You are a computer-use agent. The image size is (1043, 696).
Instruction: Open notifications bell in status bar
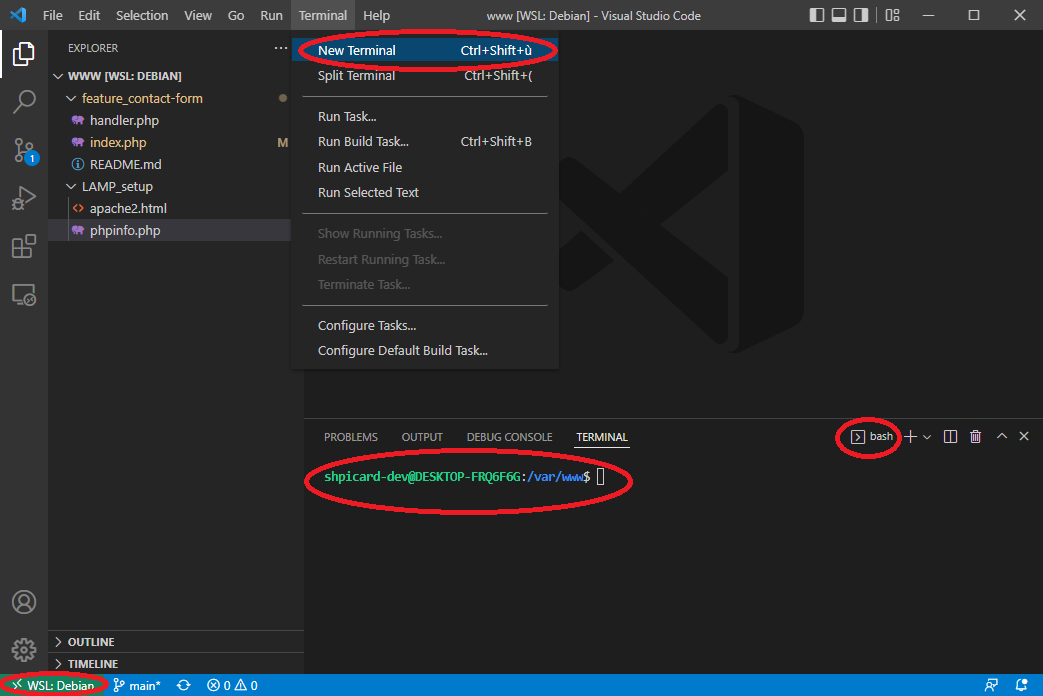1022,685
